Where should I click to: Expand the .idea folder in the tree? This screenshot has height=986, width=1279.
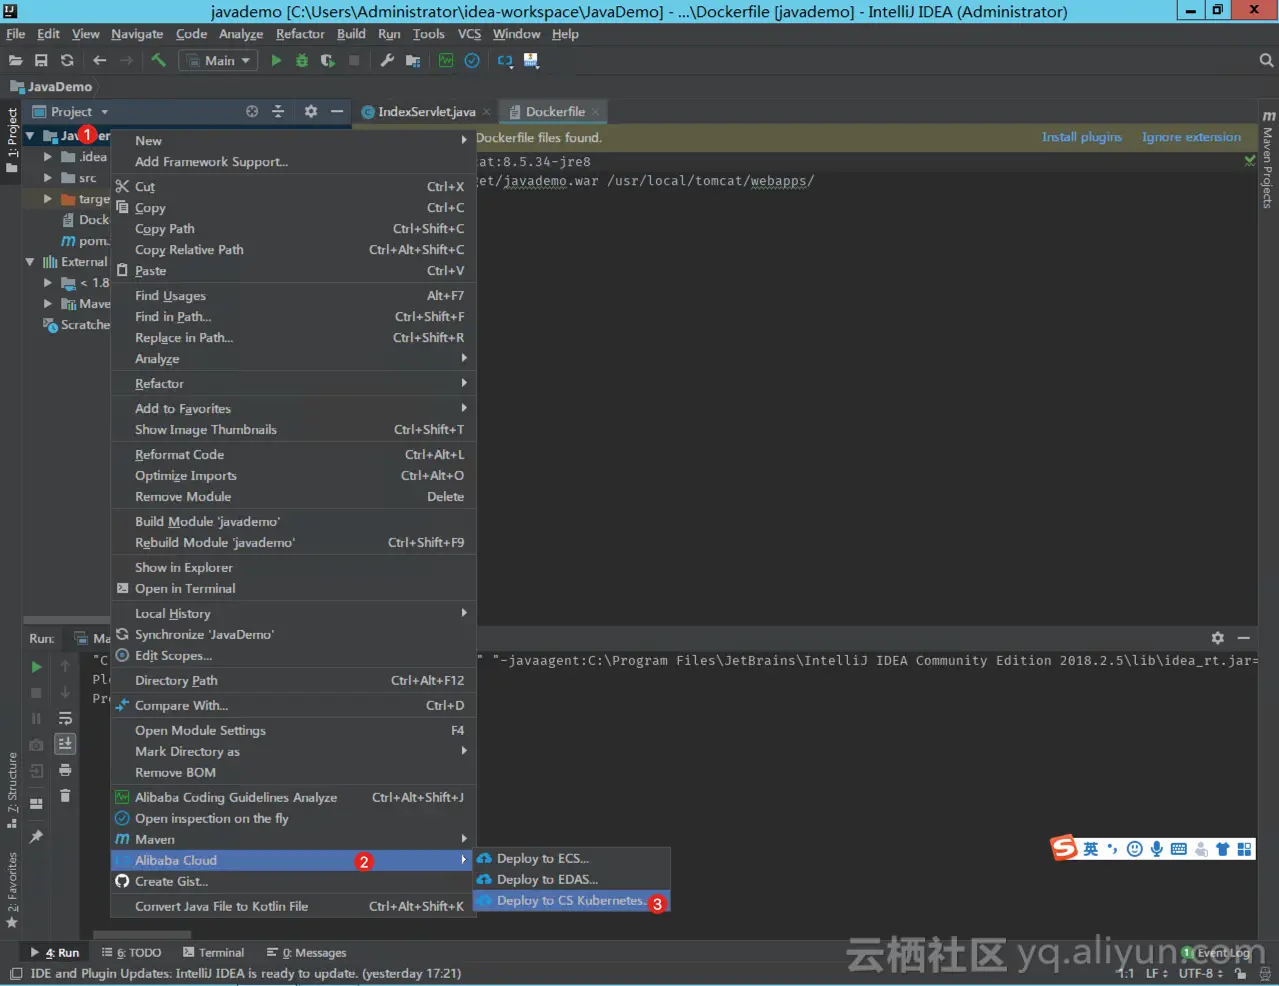click(x=47, y=157)
